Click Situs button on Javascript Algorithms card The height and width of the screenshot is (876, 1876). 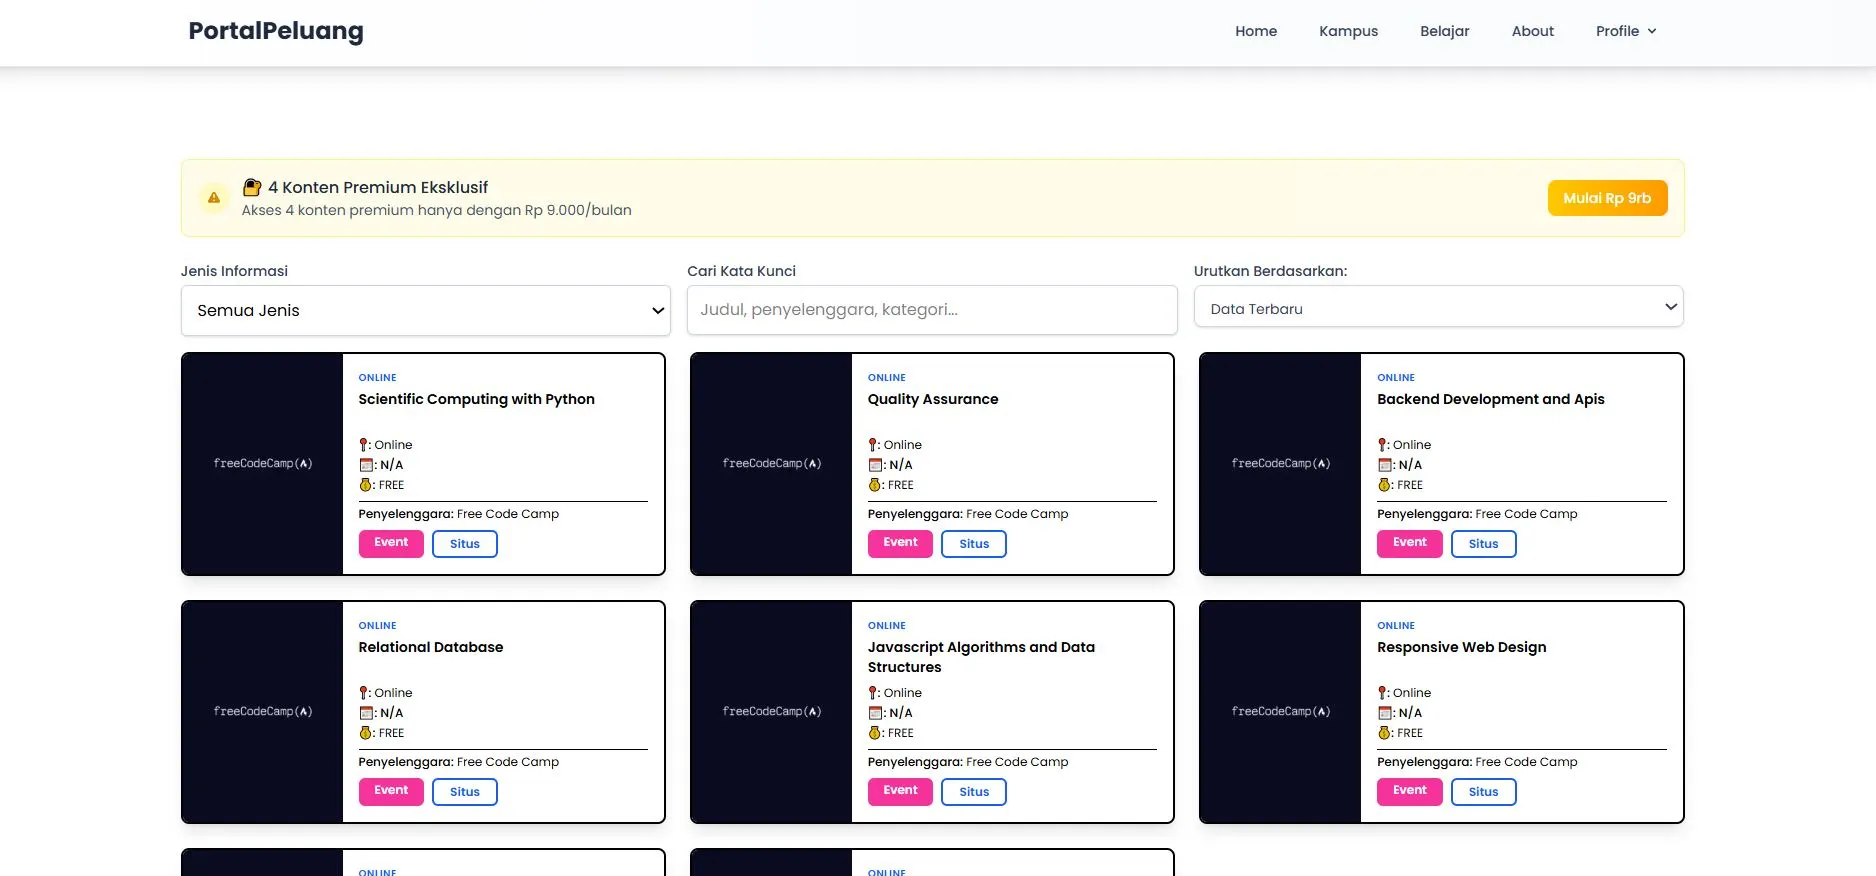coord(974,792)
